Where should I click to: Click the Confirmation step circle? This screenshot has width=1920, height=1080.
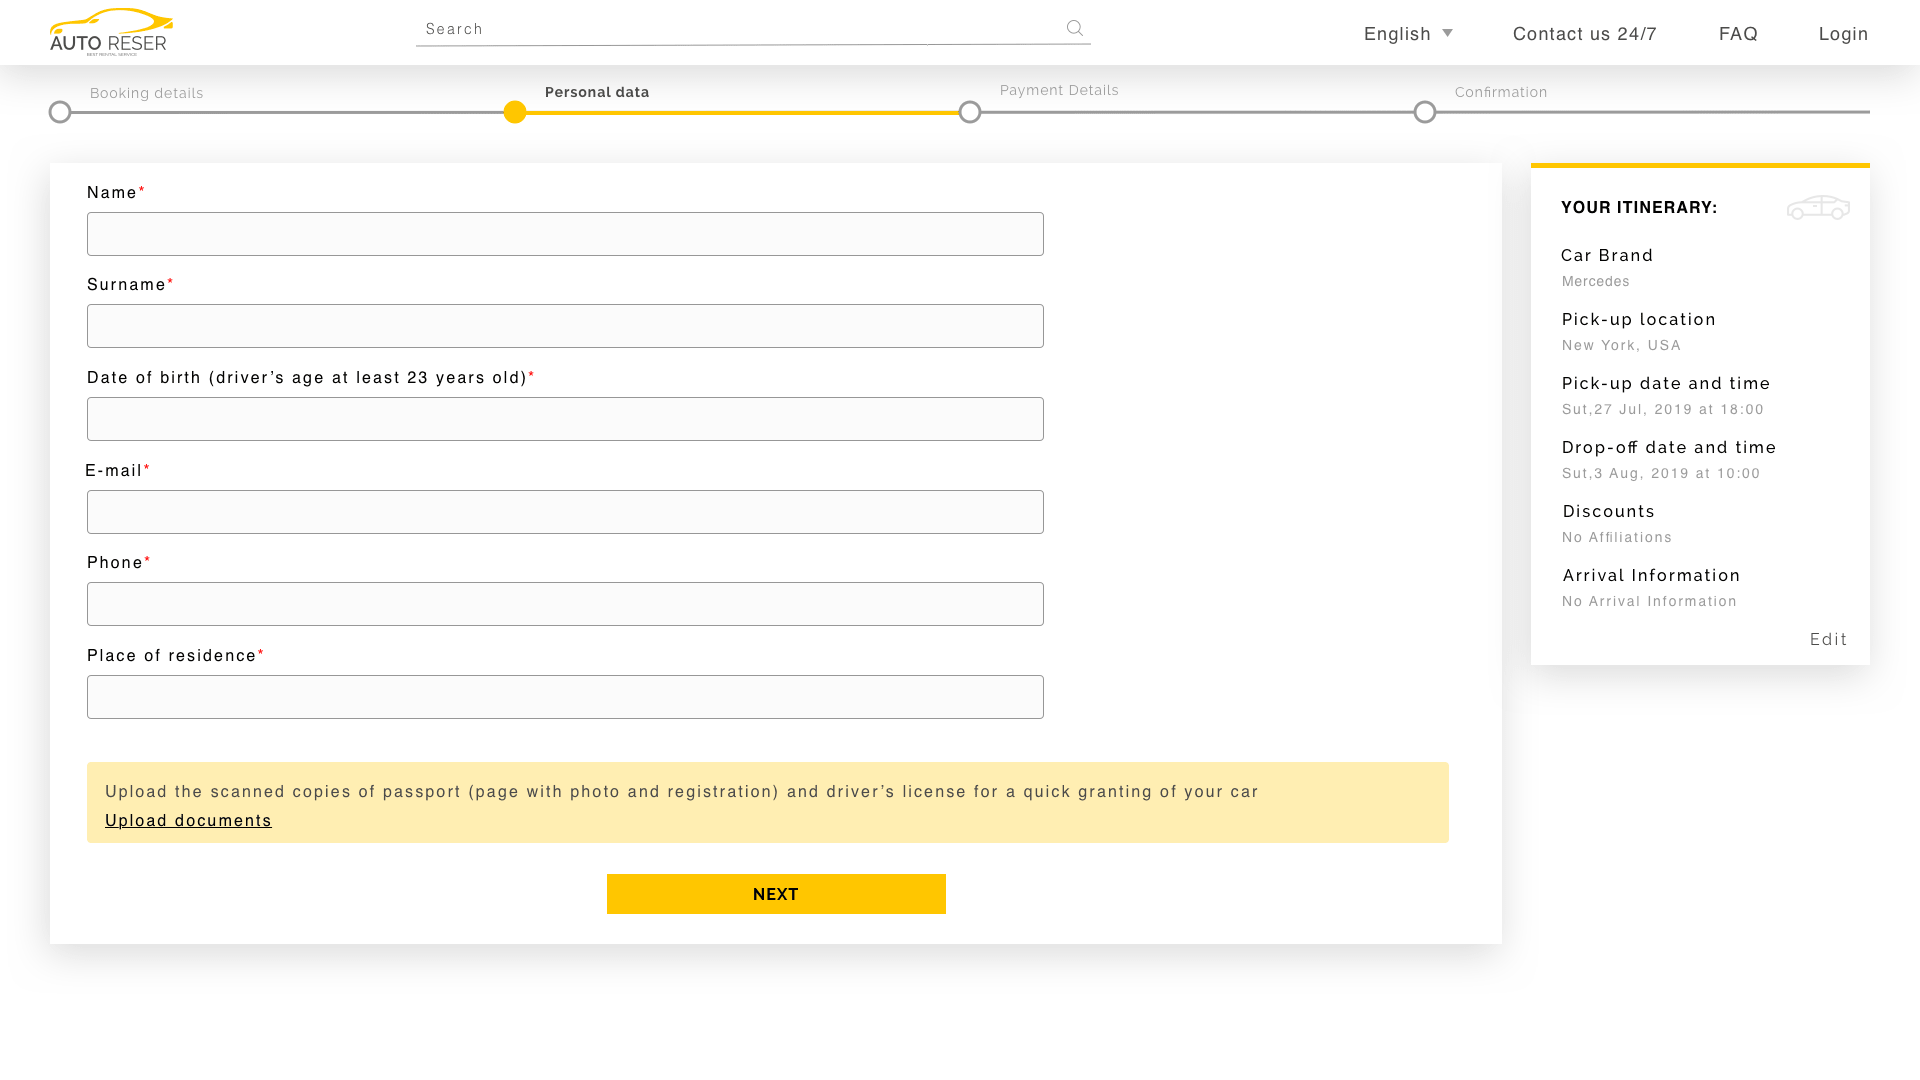point(1424,111)
